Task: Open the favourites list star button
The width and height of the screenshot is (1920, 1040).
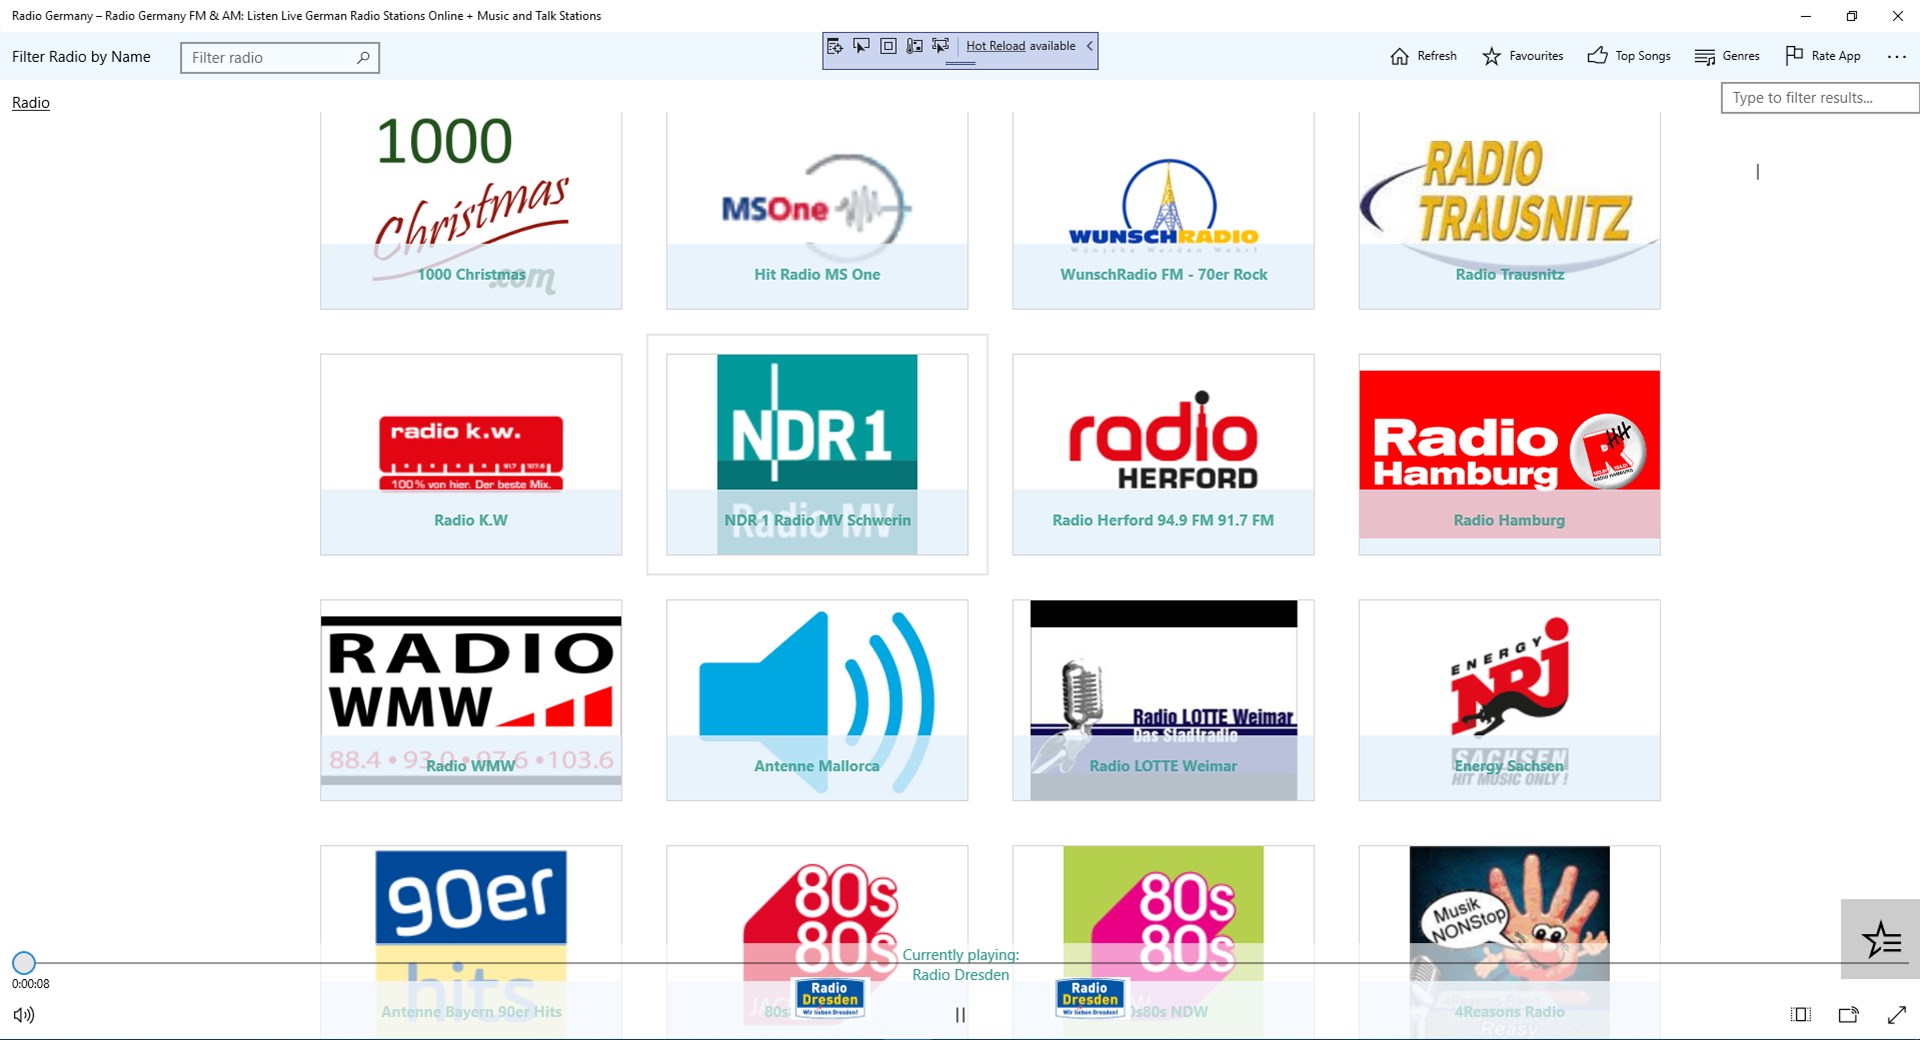Action: point(1880,939)
